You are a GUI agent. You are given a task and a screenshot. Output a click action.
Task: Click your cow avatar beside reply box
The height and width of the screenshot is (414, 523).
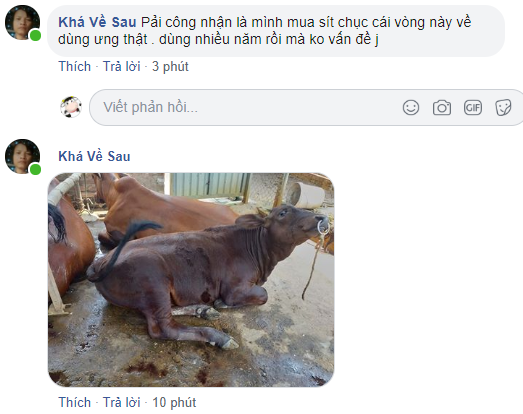pyautogui.click(x=71, y=107)
